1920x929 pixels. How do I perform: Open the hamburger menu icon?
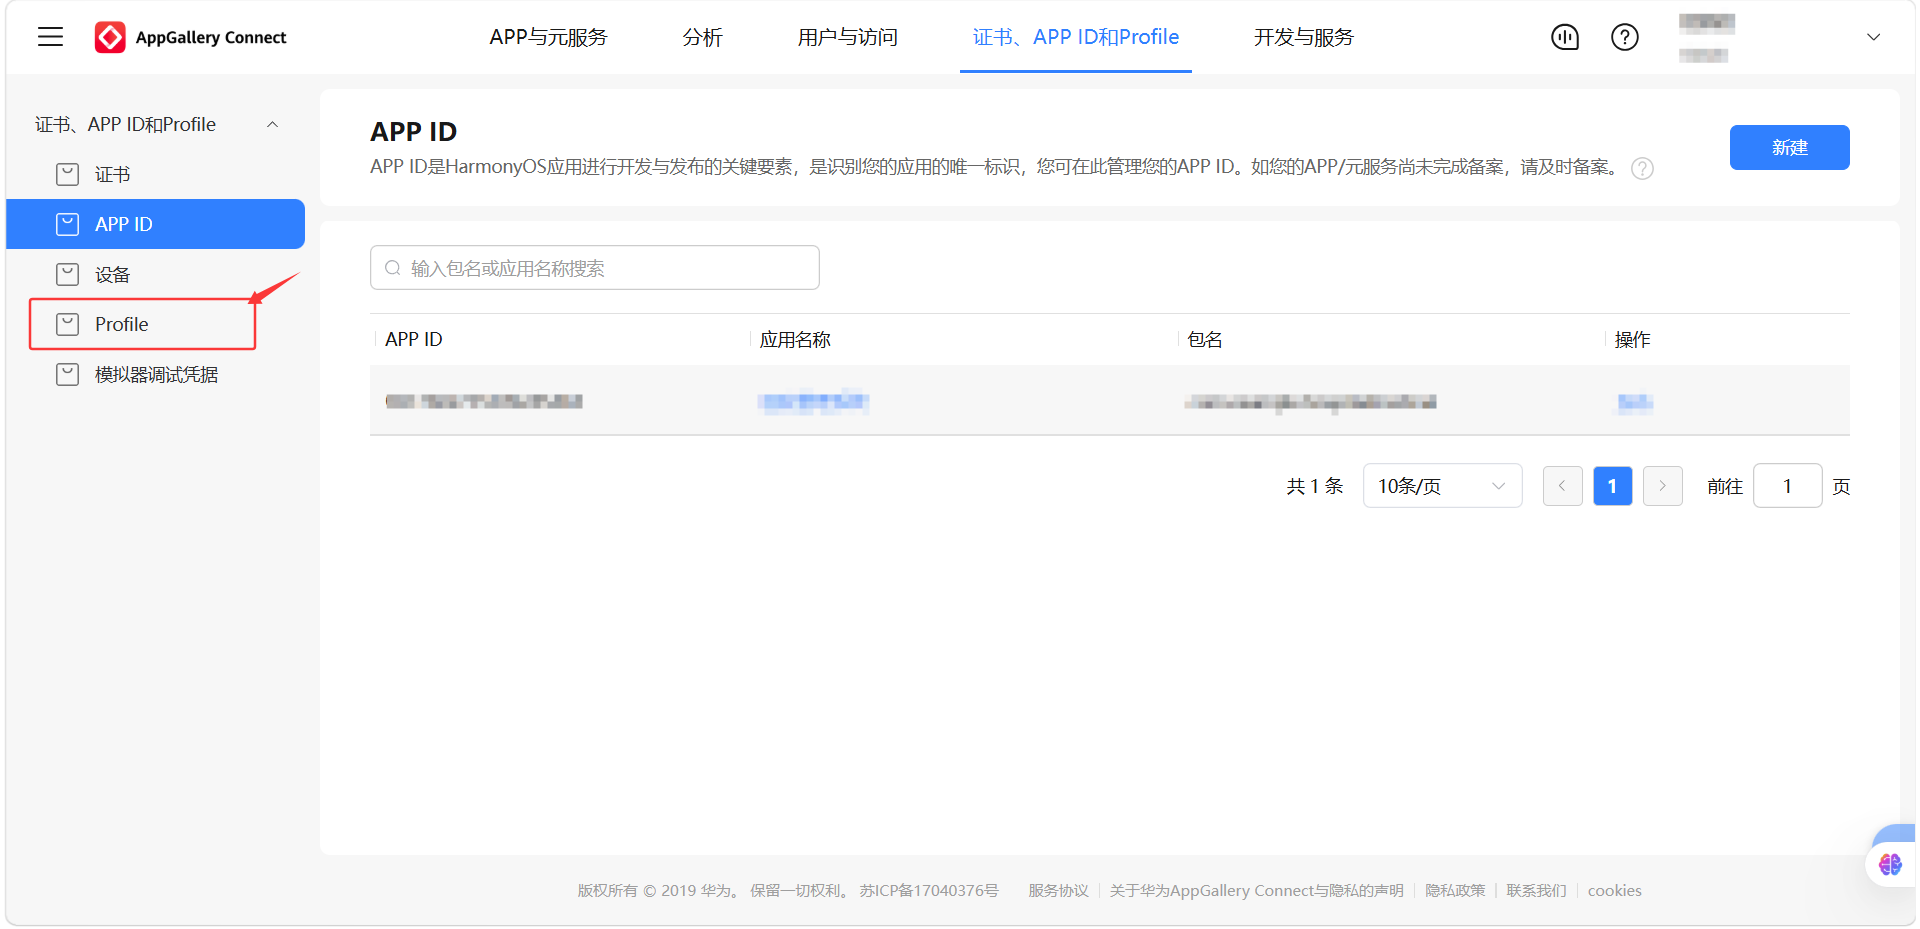[x=50, y=37]
